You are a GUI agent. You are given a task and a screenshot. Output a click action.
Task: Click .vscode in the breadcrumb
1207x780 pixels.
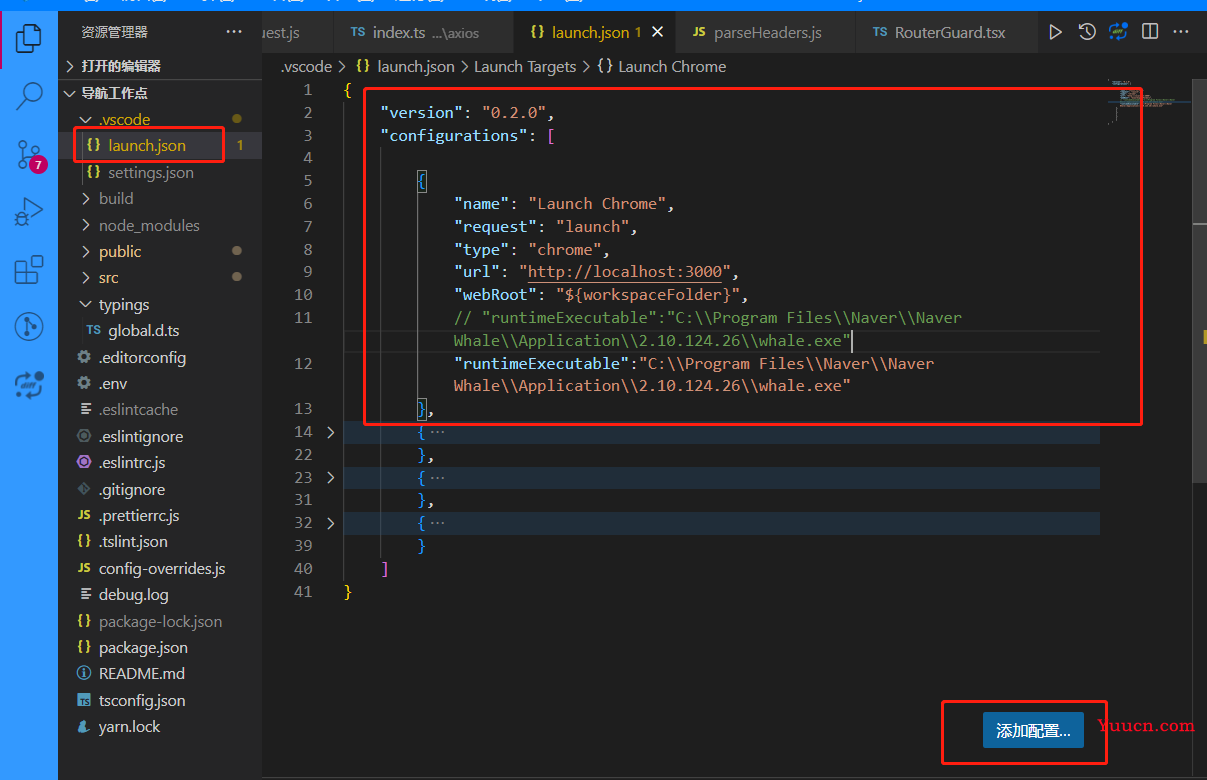[305, 66]
